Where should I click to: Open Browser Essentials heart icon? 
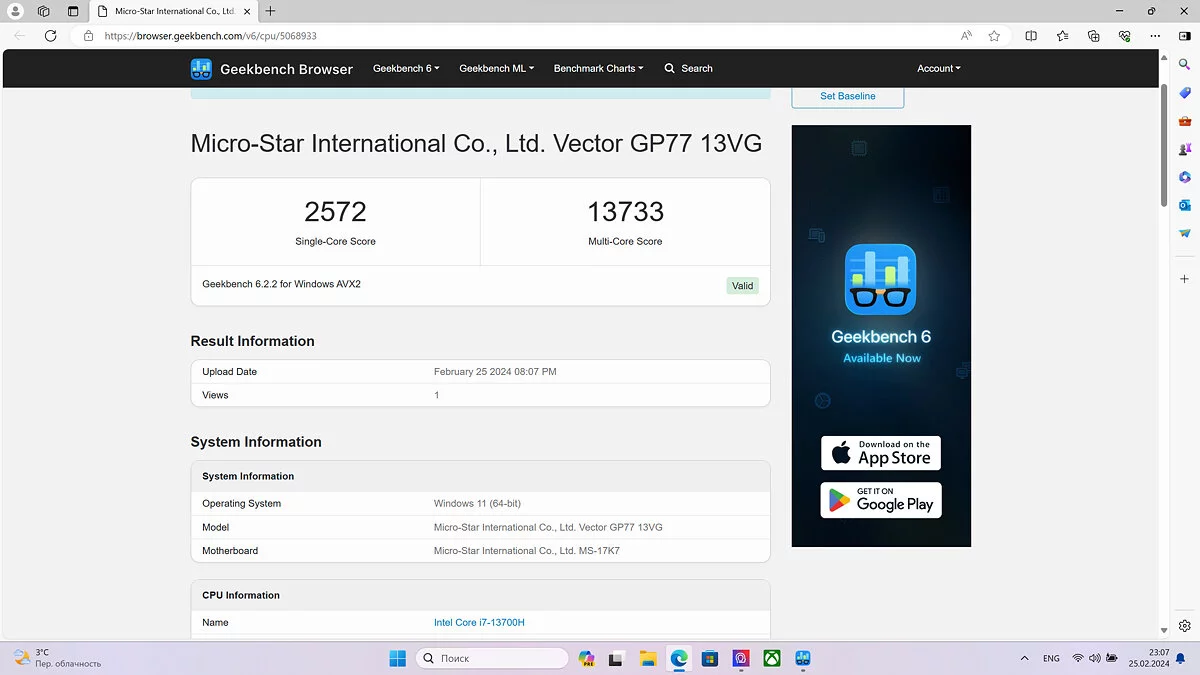tap(1125, 36)
